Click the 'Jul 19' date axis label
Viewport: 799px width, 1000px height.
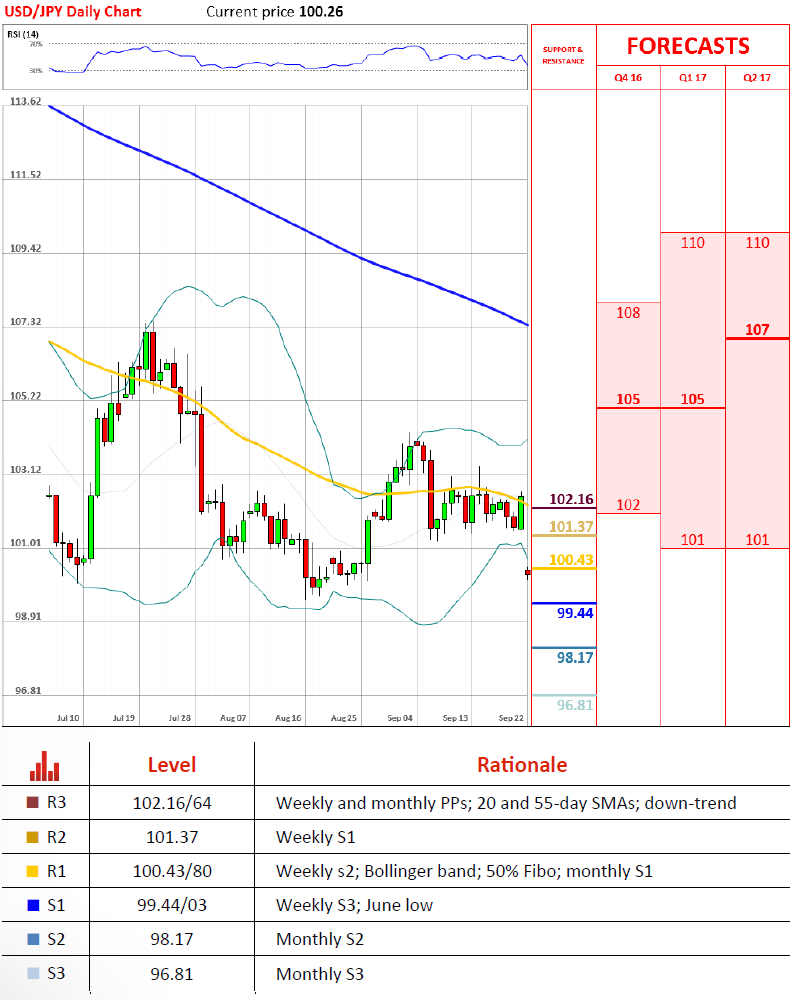coord(124,718)
